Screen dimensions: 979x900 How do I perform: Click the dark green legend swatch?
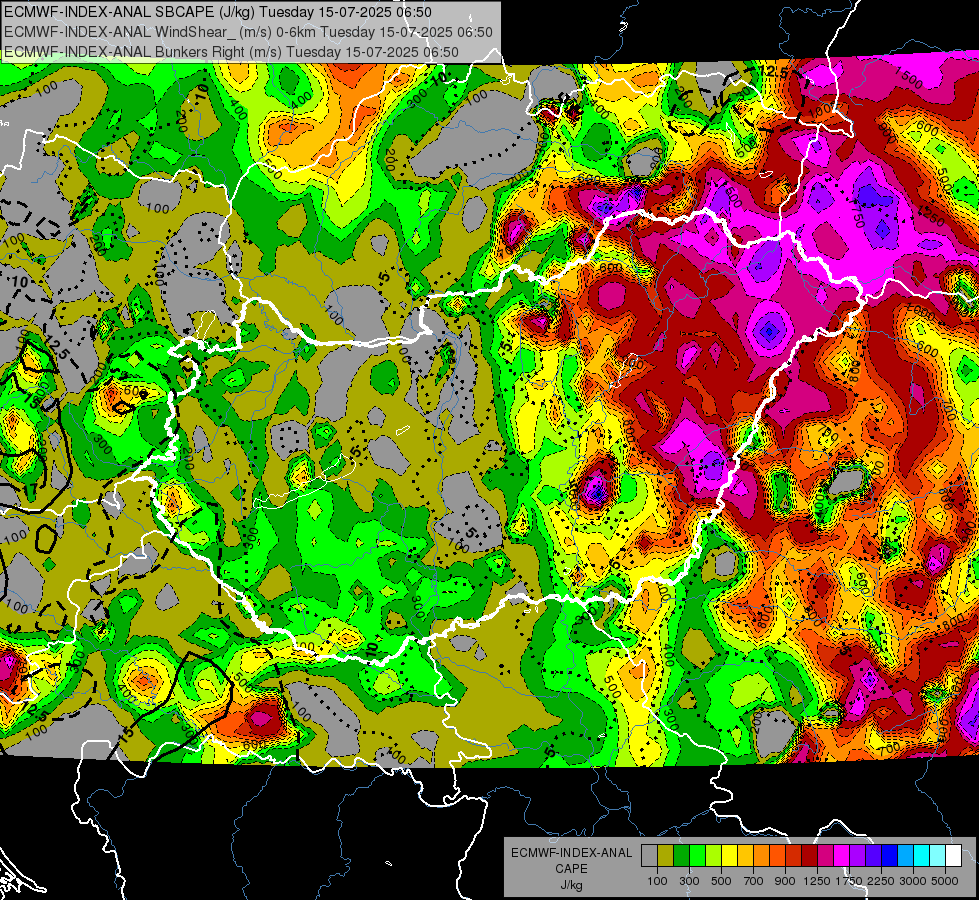coord(682,855)
